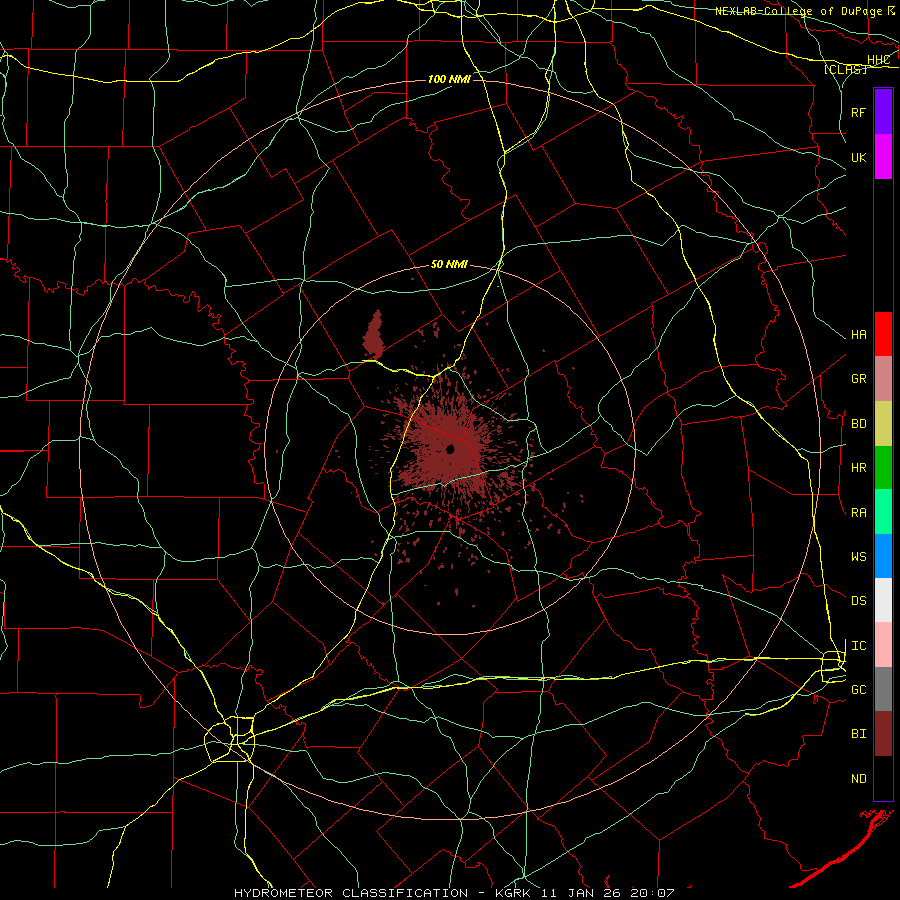Click the WS legend label
This screenshot has height=900, width=900.
[859, 557]
